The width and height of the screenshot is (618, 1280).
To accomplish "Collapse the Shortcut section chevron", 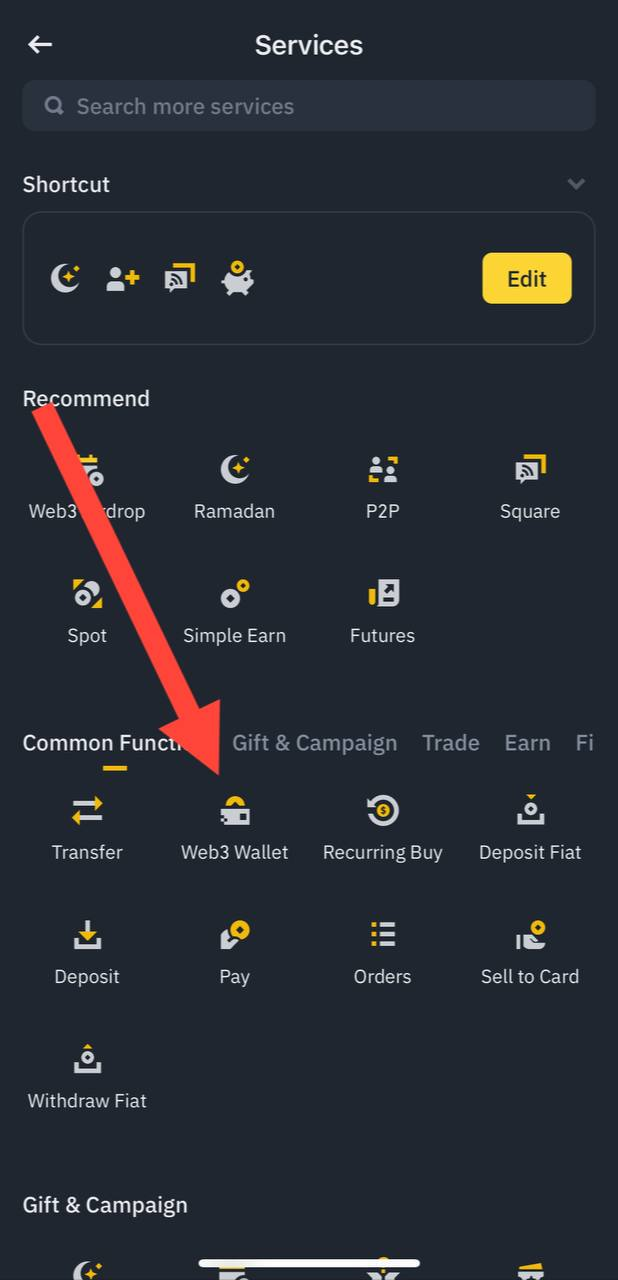I will [x=576, y=184].
